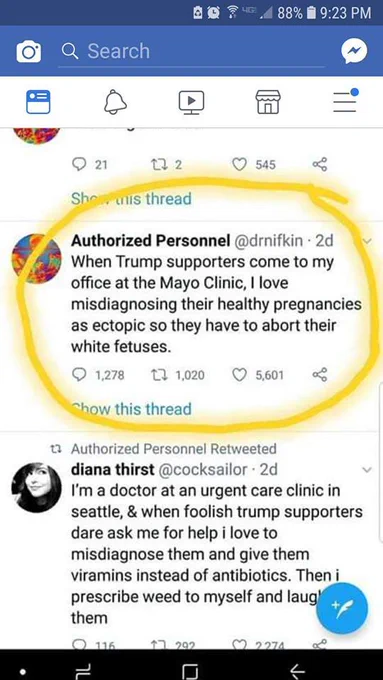Click the Search input field

click(x=191, y=51)
